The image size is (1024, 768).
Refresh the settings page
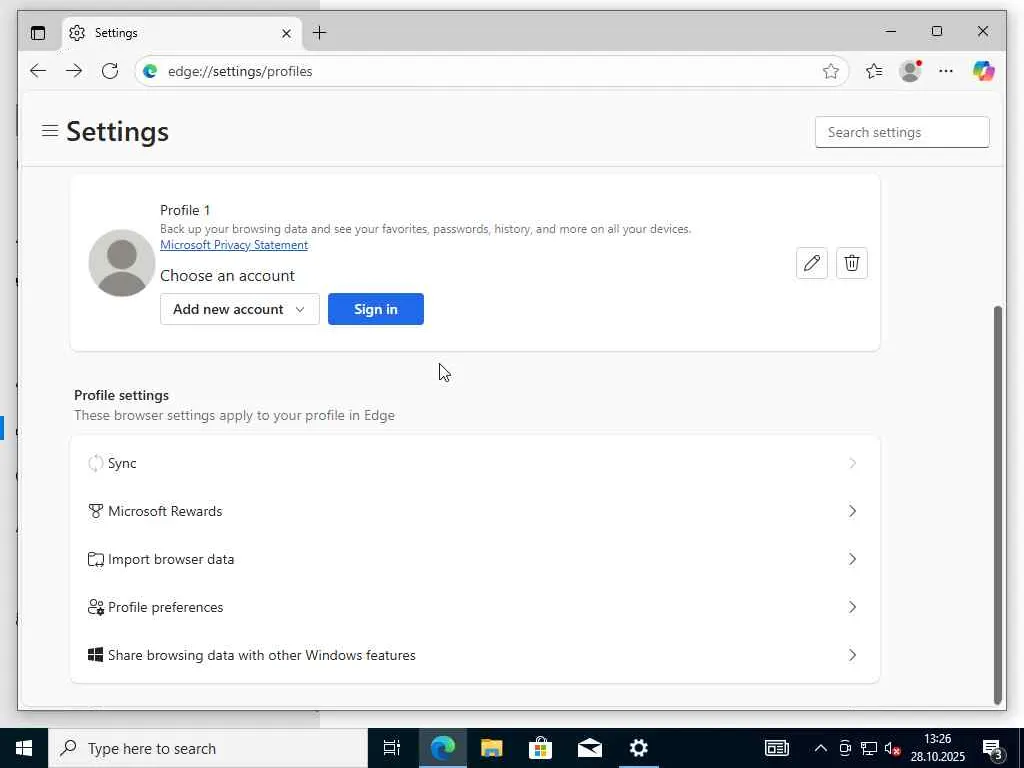[x=110, y=71]
